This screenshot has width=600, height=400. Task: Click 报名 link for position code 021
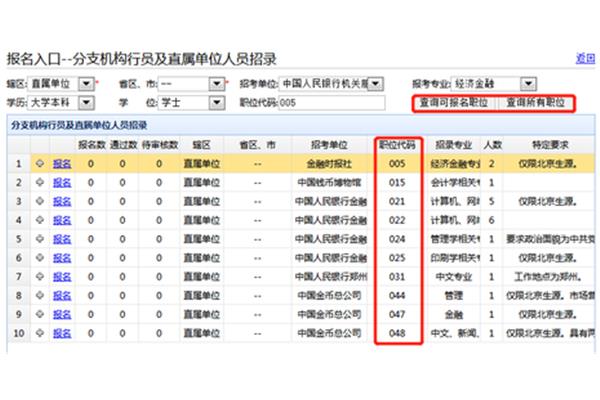pos(62,201)
